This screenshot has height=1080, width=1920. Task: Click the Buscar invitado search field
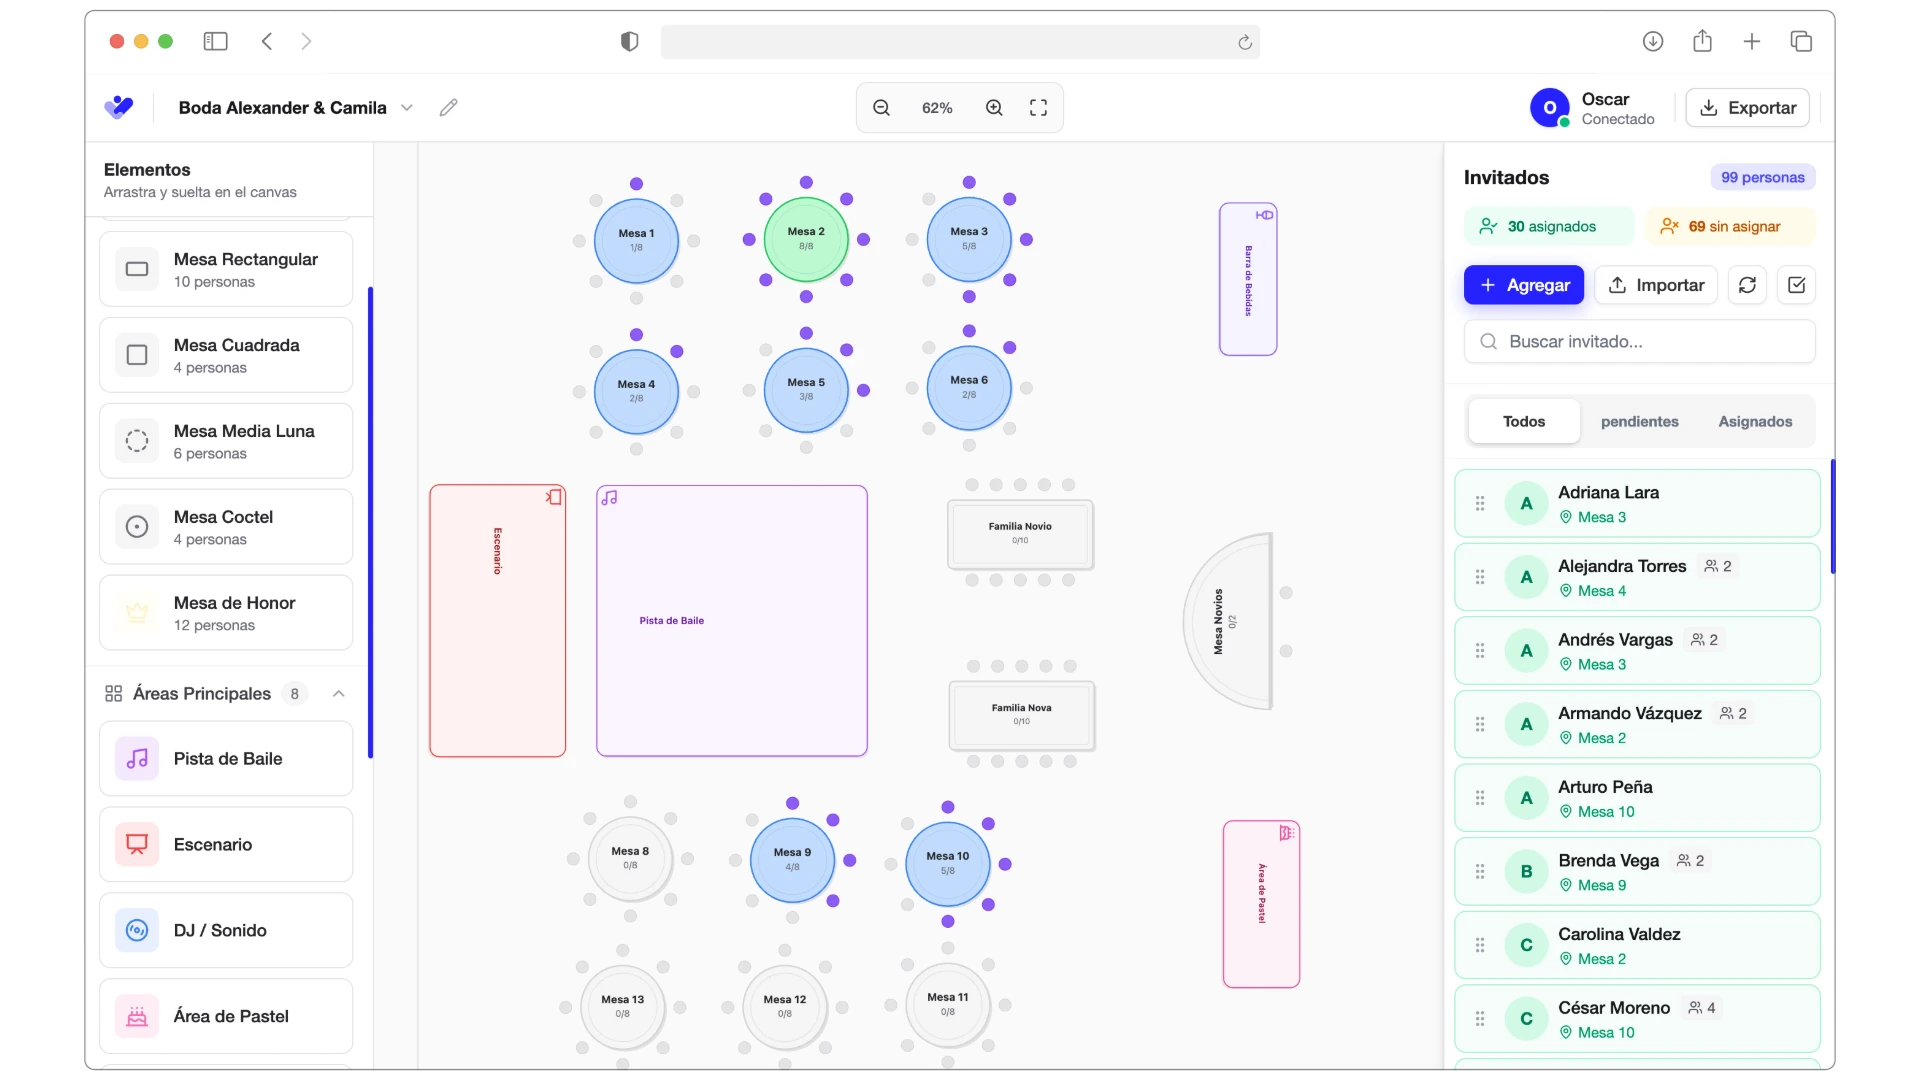click(x=1638, y=341)
